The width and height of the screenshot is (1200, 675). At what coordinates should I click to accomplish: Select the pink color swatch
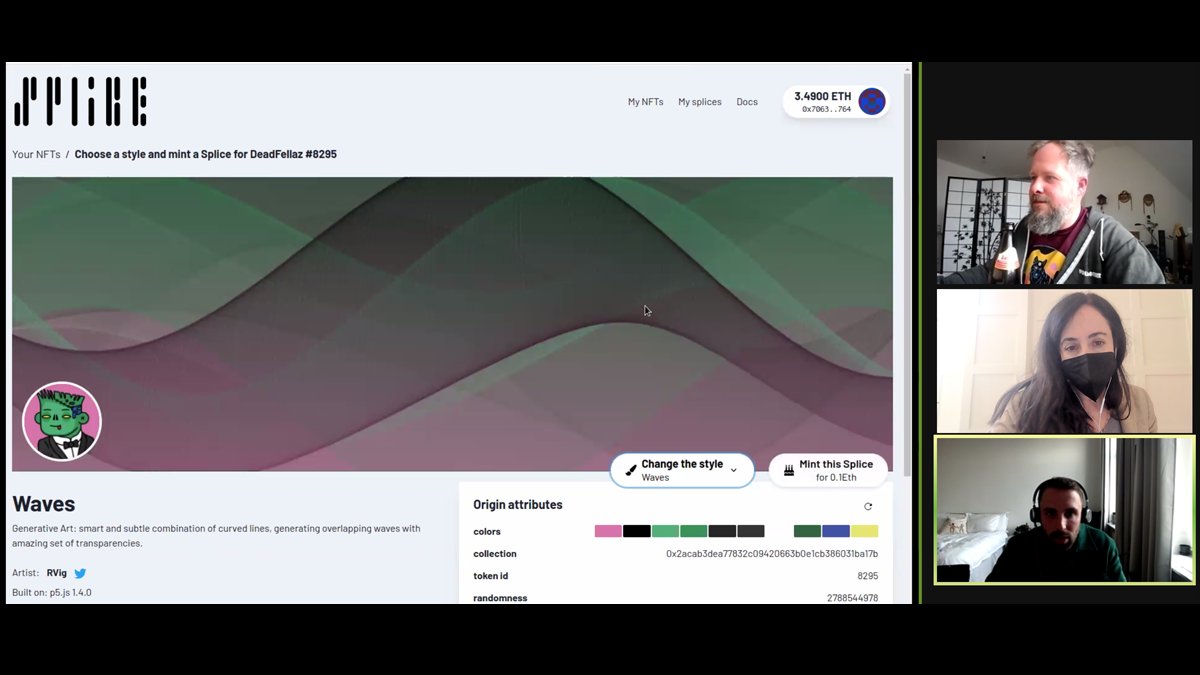pos(608,531)
